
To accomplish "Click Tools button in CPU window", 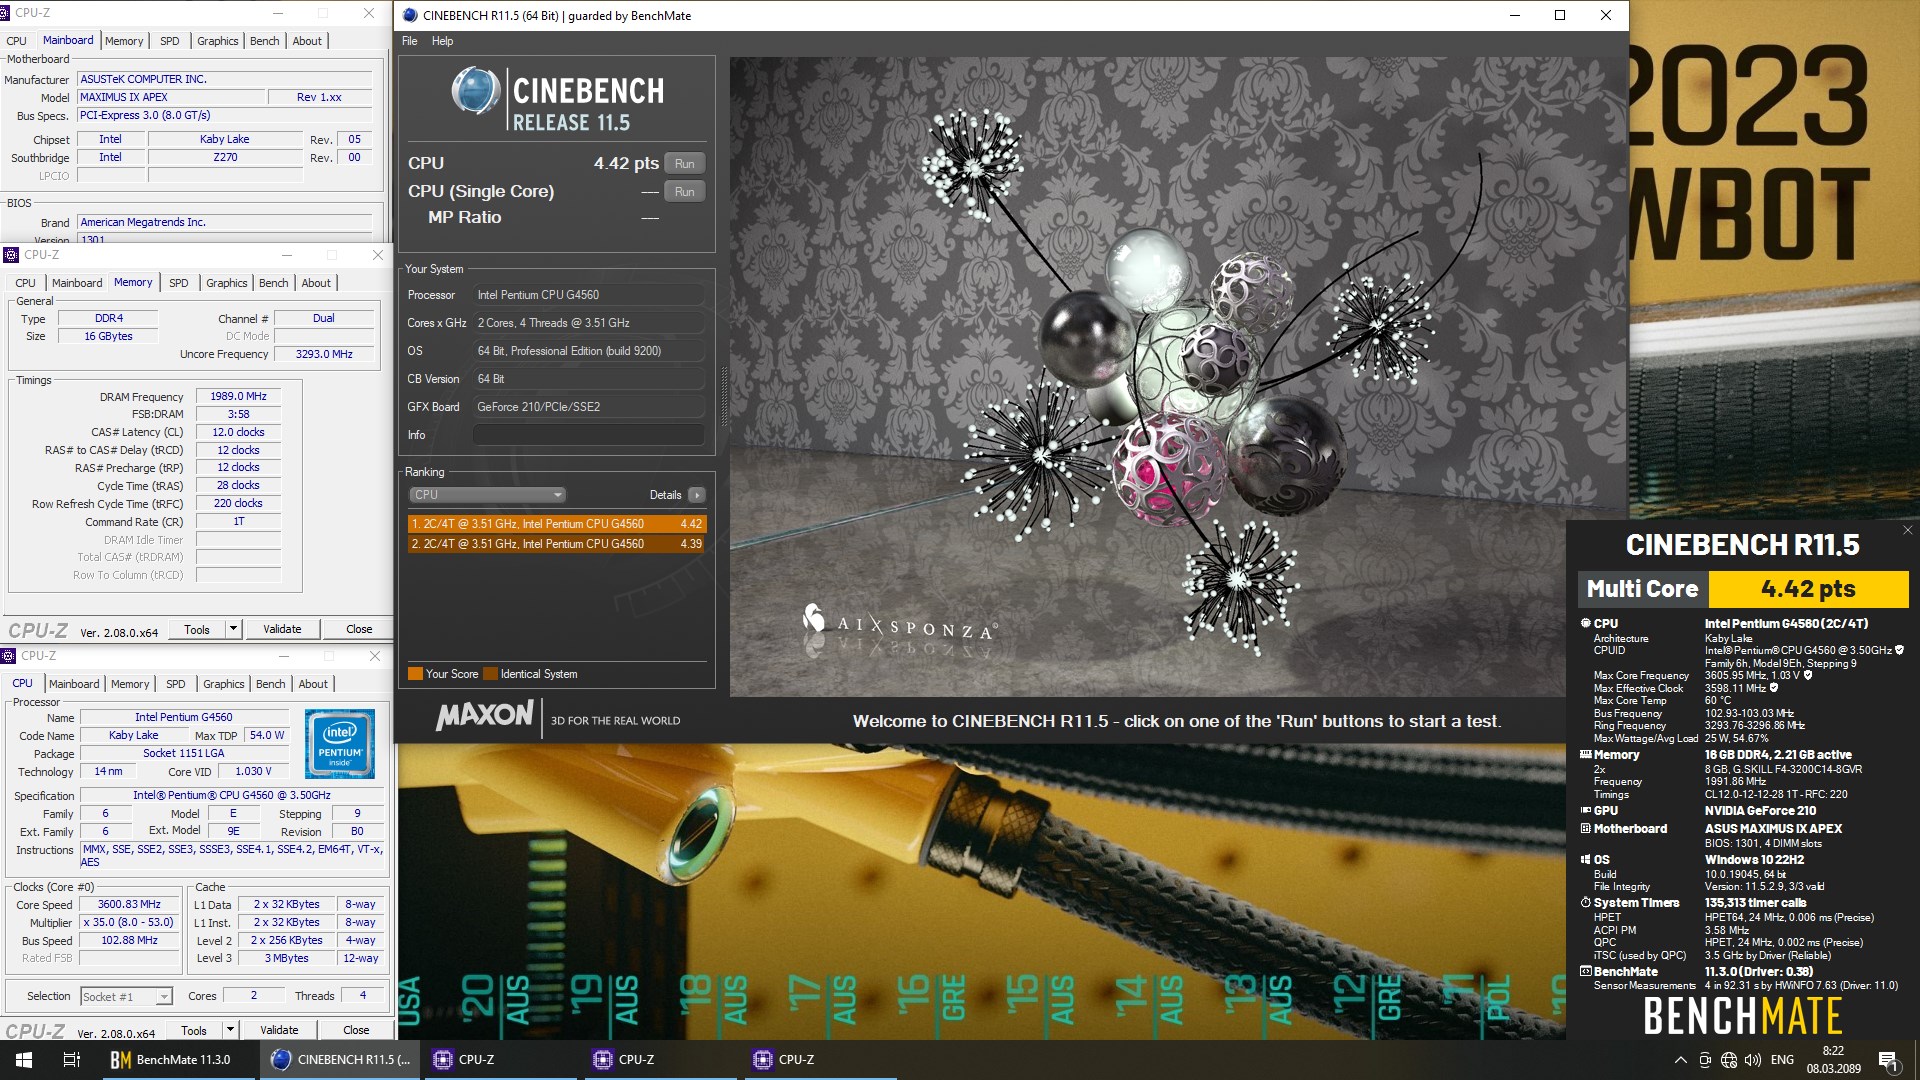I will [194, 1030].
